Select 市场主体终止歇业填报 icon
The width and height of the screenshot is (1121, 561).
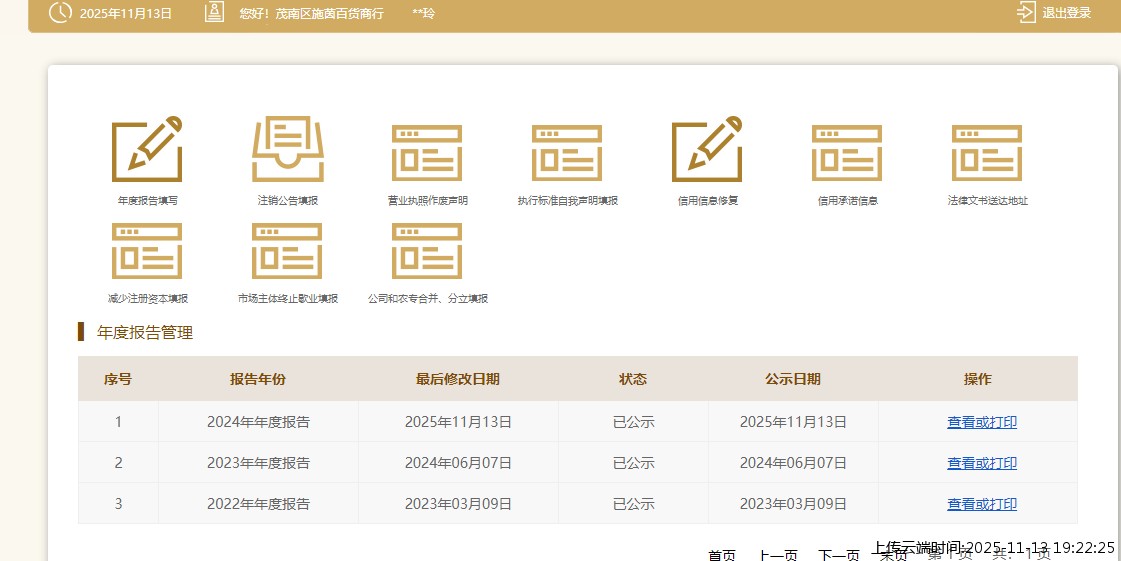[287, 250]
